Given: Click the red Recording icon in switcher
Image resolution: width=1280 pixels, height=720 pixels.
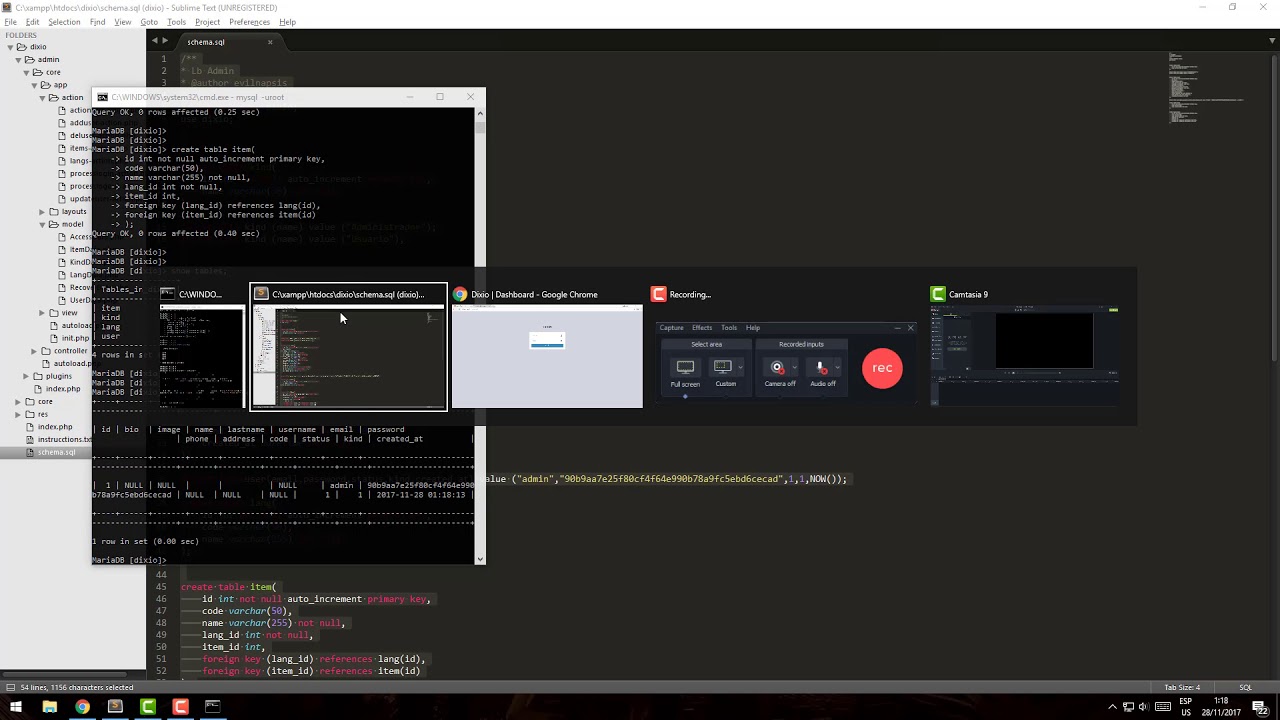Looking at the screenshot, I should point(658,294).
